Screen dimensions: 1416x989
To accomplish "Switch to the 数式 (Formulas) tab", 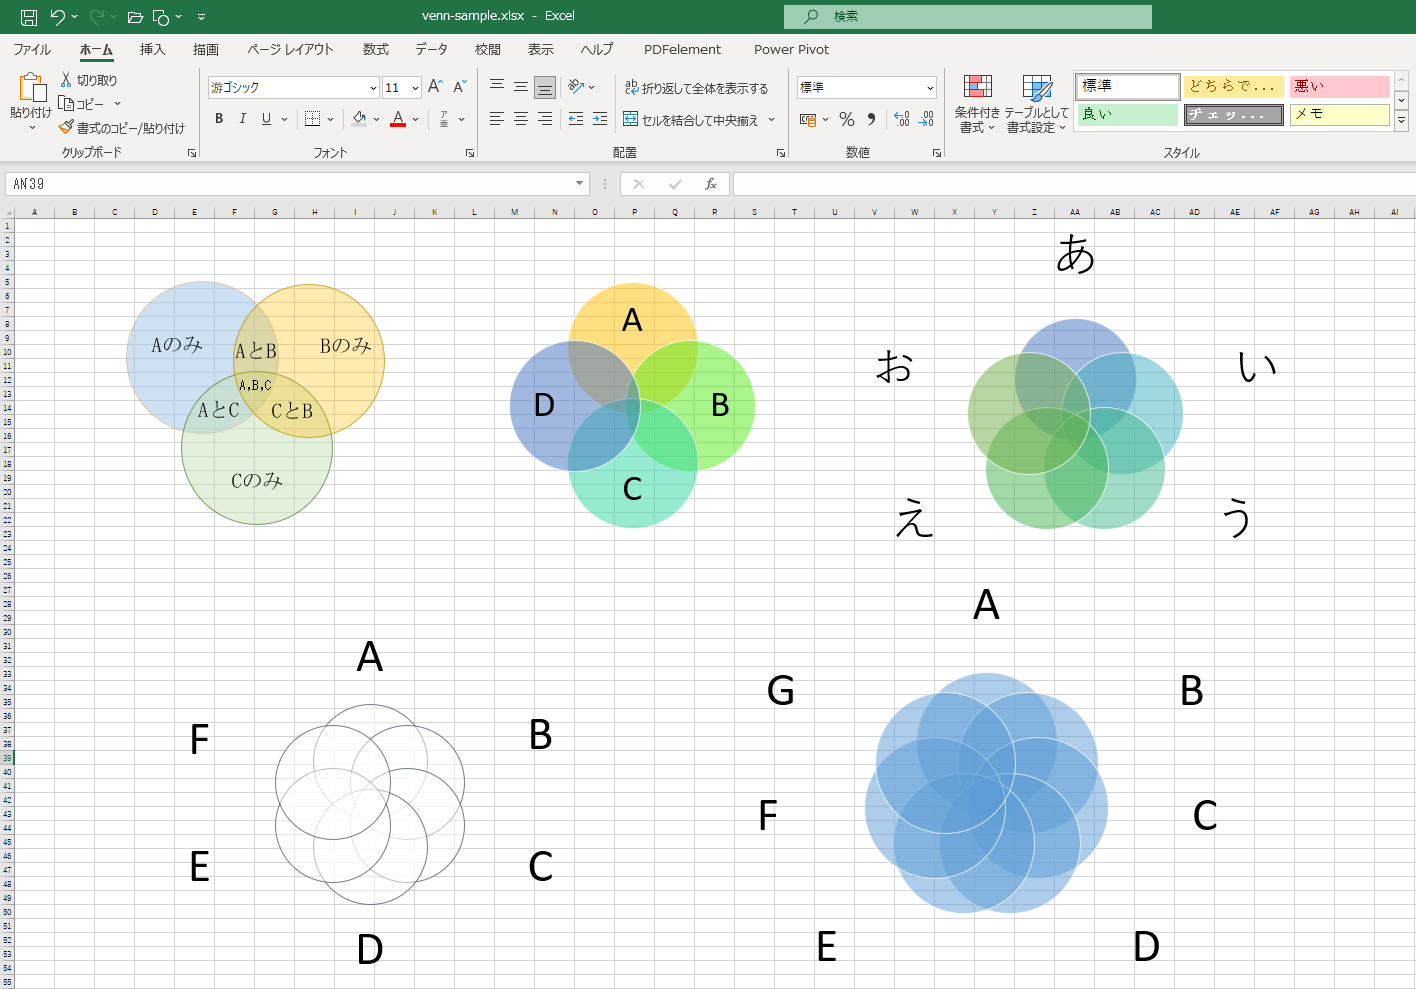I will 376,49.
